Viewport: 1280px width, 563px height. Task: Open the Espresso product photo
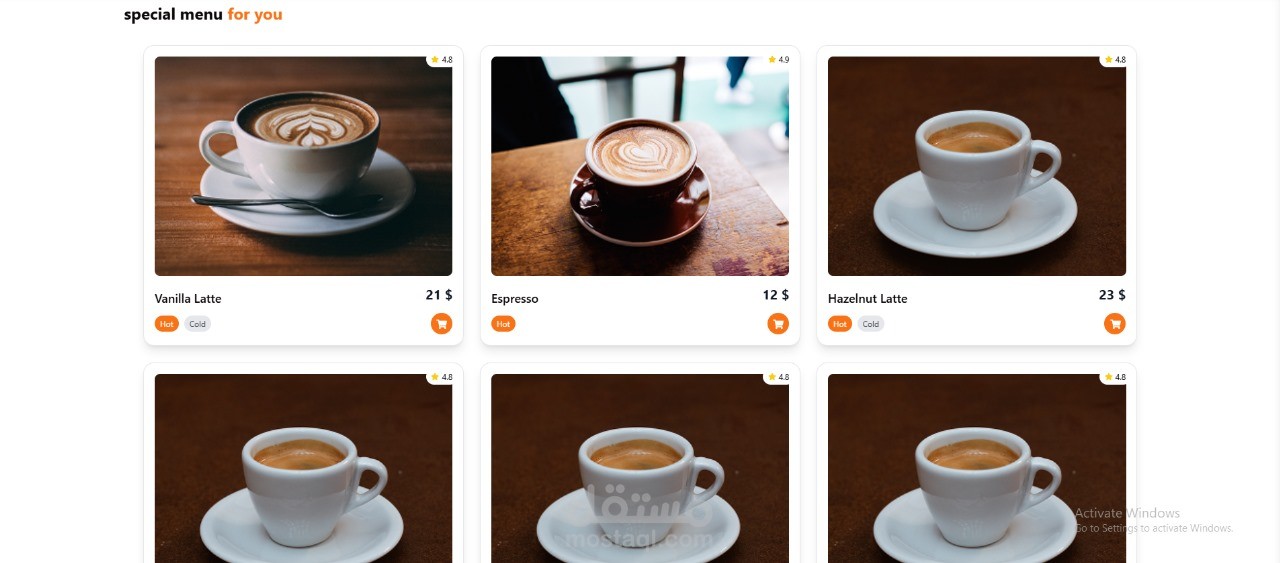[640, 166]
